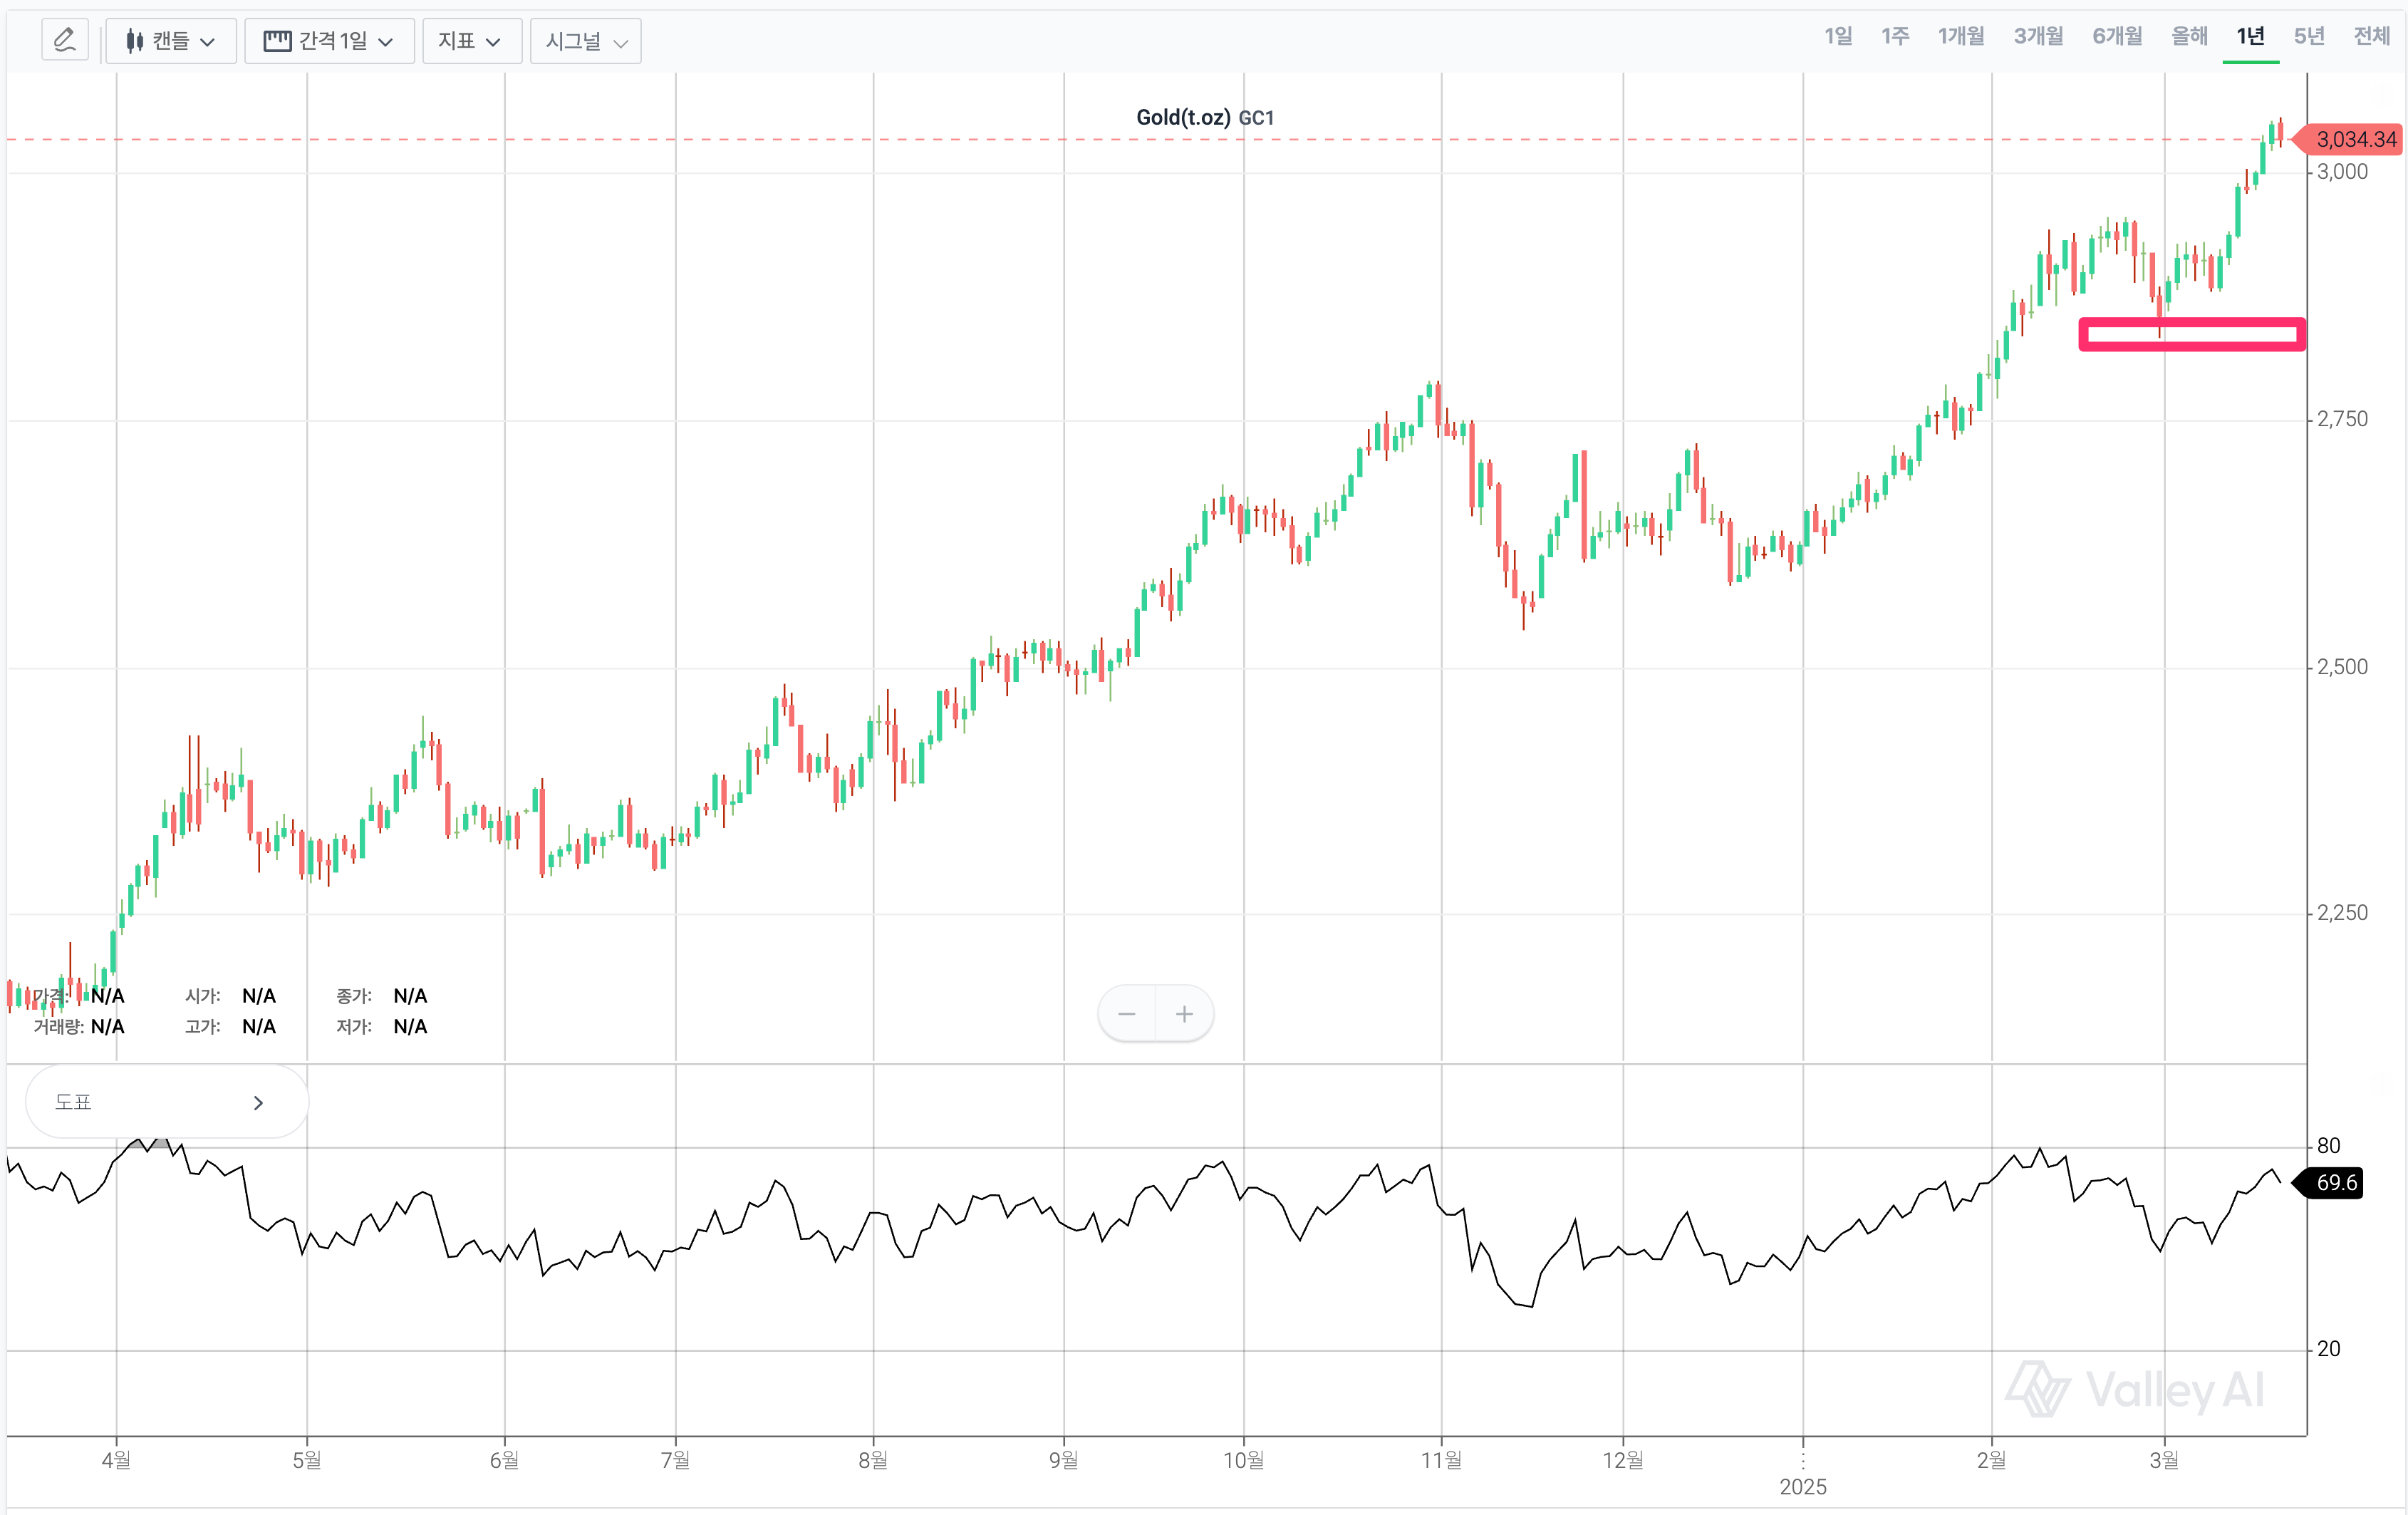Open the 시그널 signals dropdown
The width and height of the screenshot is (2408, 1515).
(x=585, y=41)
